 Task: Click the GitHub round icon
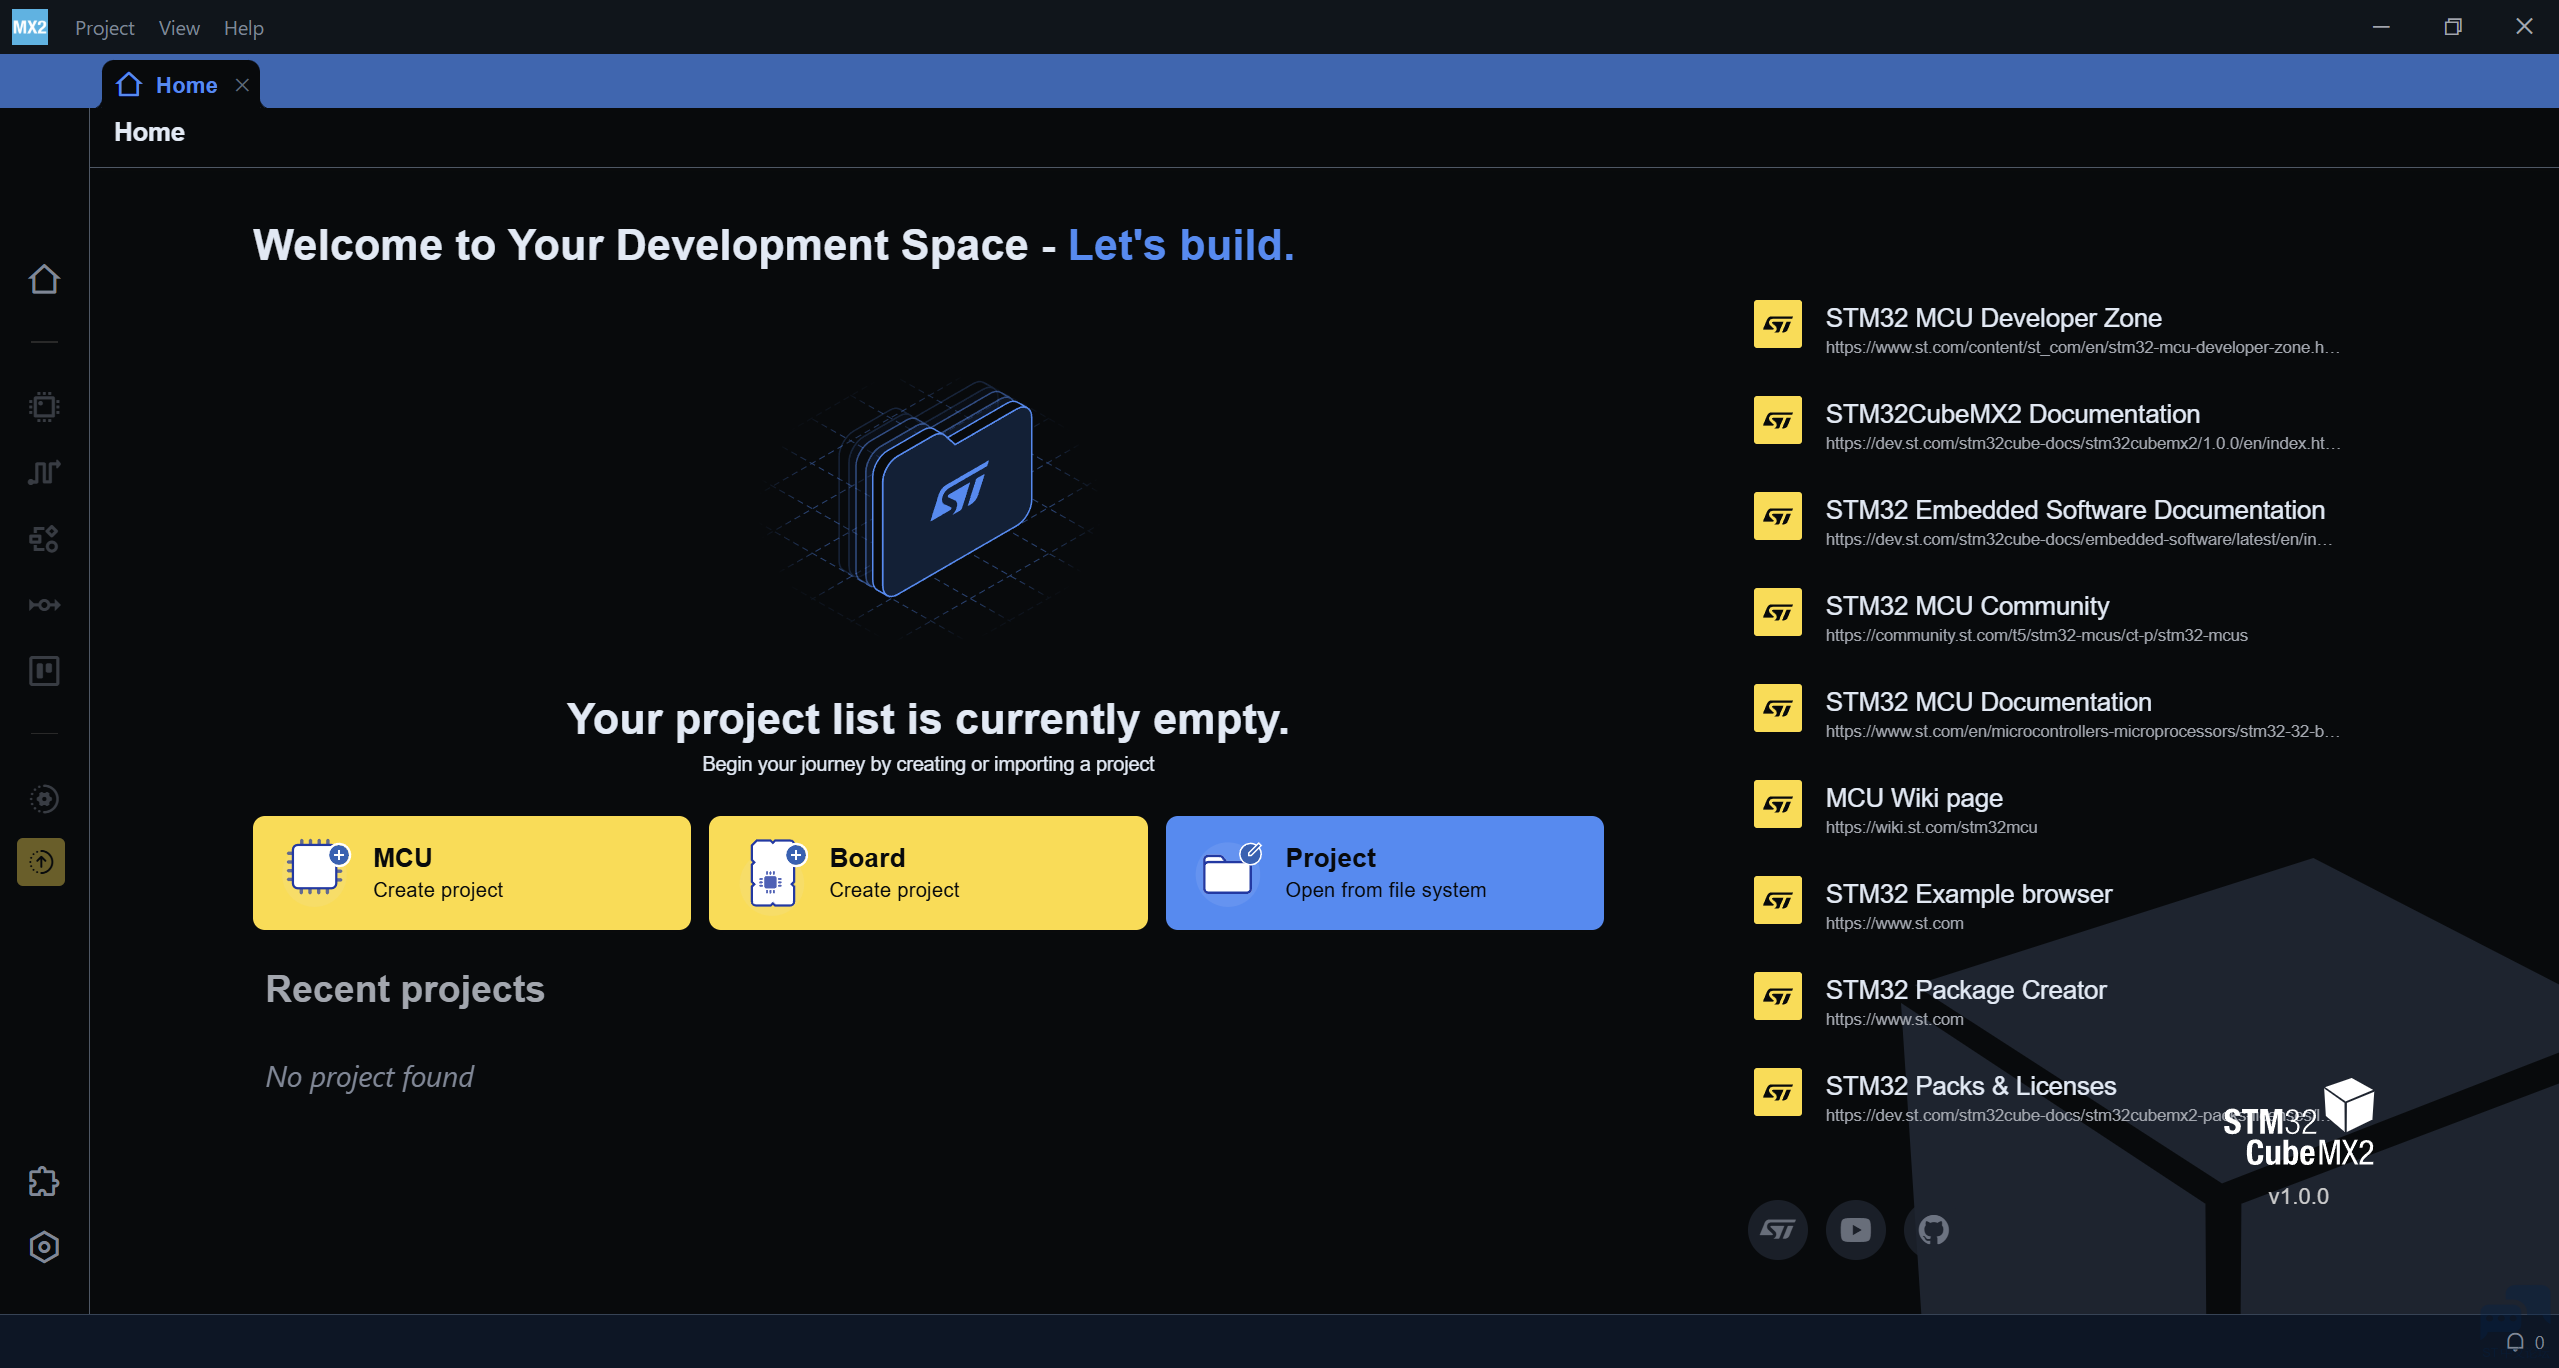coord(1933,1230)
